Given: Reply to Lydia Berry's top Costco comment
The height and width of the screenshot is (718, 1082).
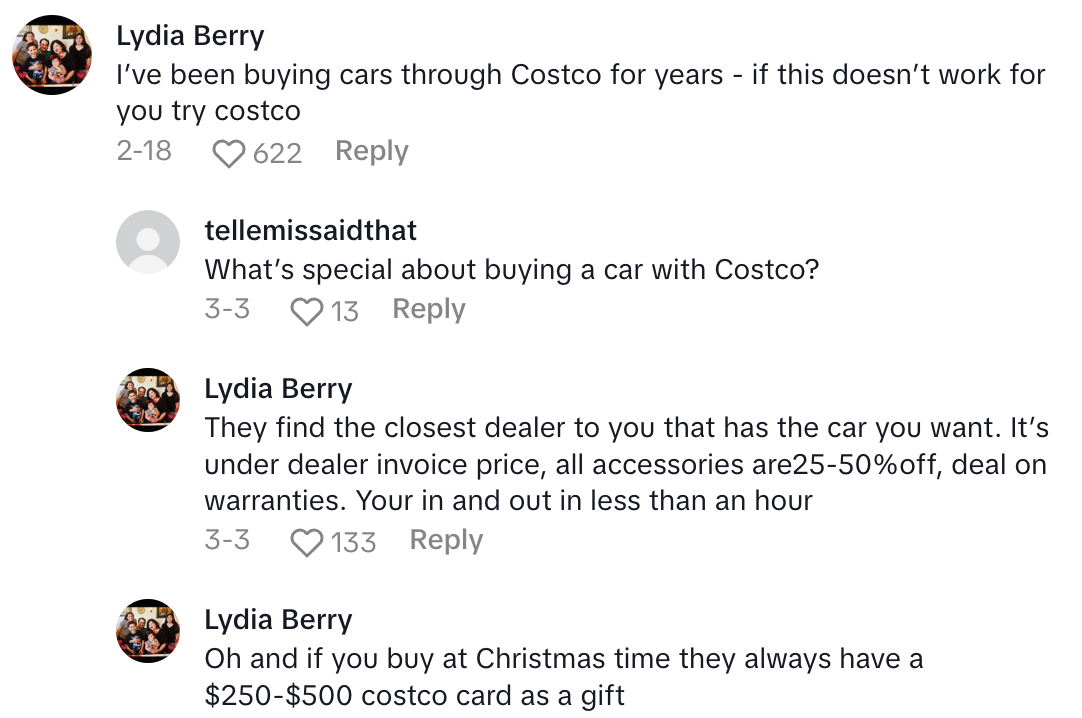Looking at the screenshot, I should pos(371,152).
